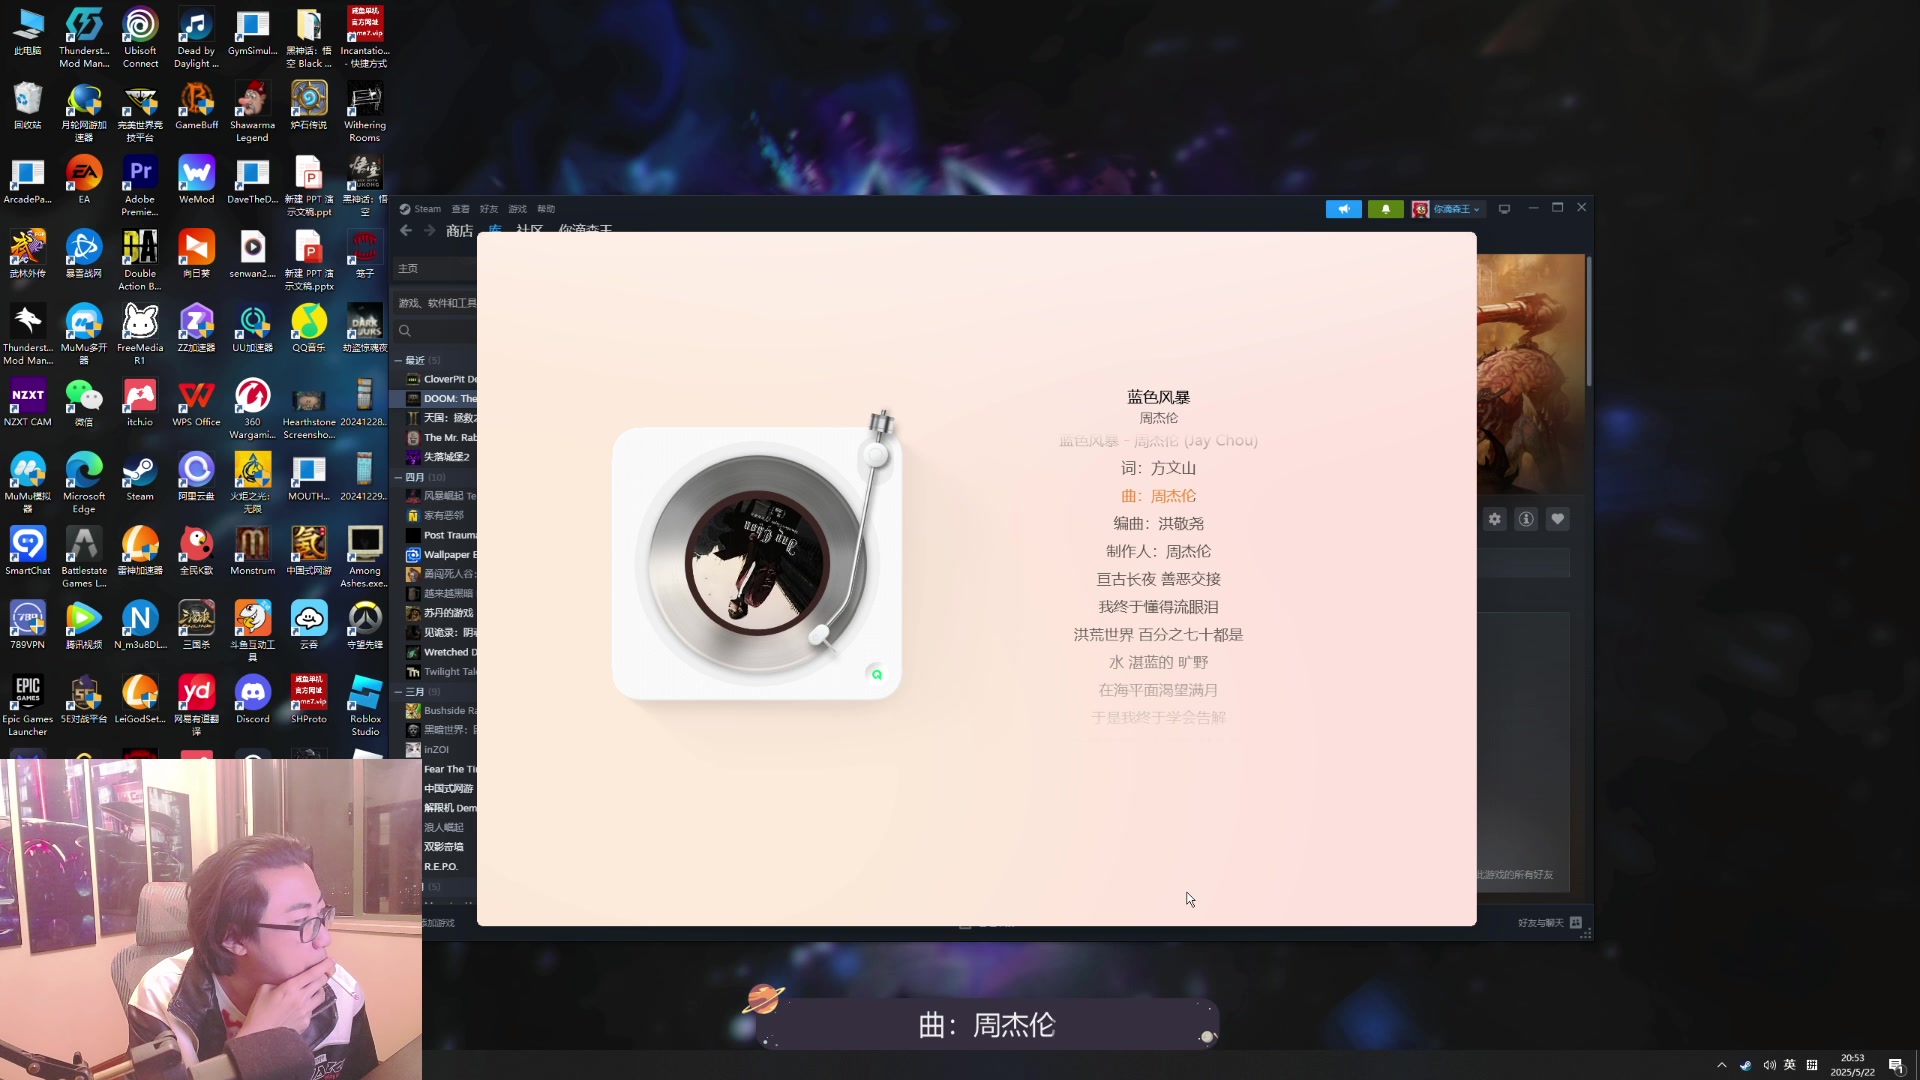Open 回收站 recycle bin icon
The height and width of the screenshot is (1080, 1920).
pos(28,107)
